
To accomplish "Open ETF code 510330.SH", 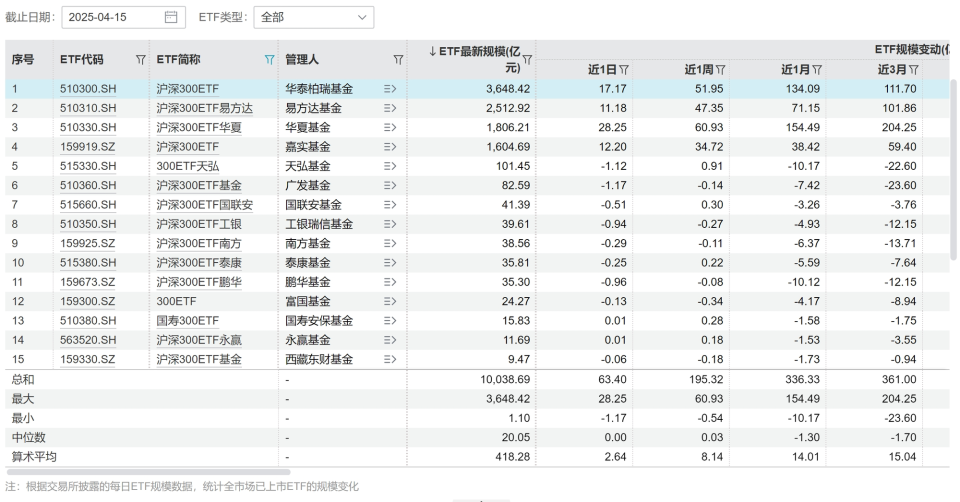I will [x=88, y=127].
